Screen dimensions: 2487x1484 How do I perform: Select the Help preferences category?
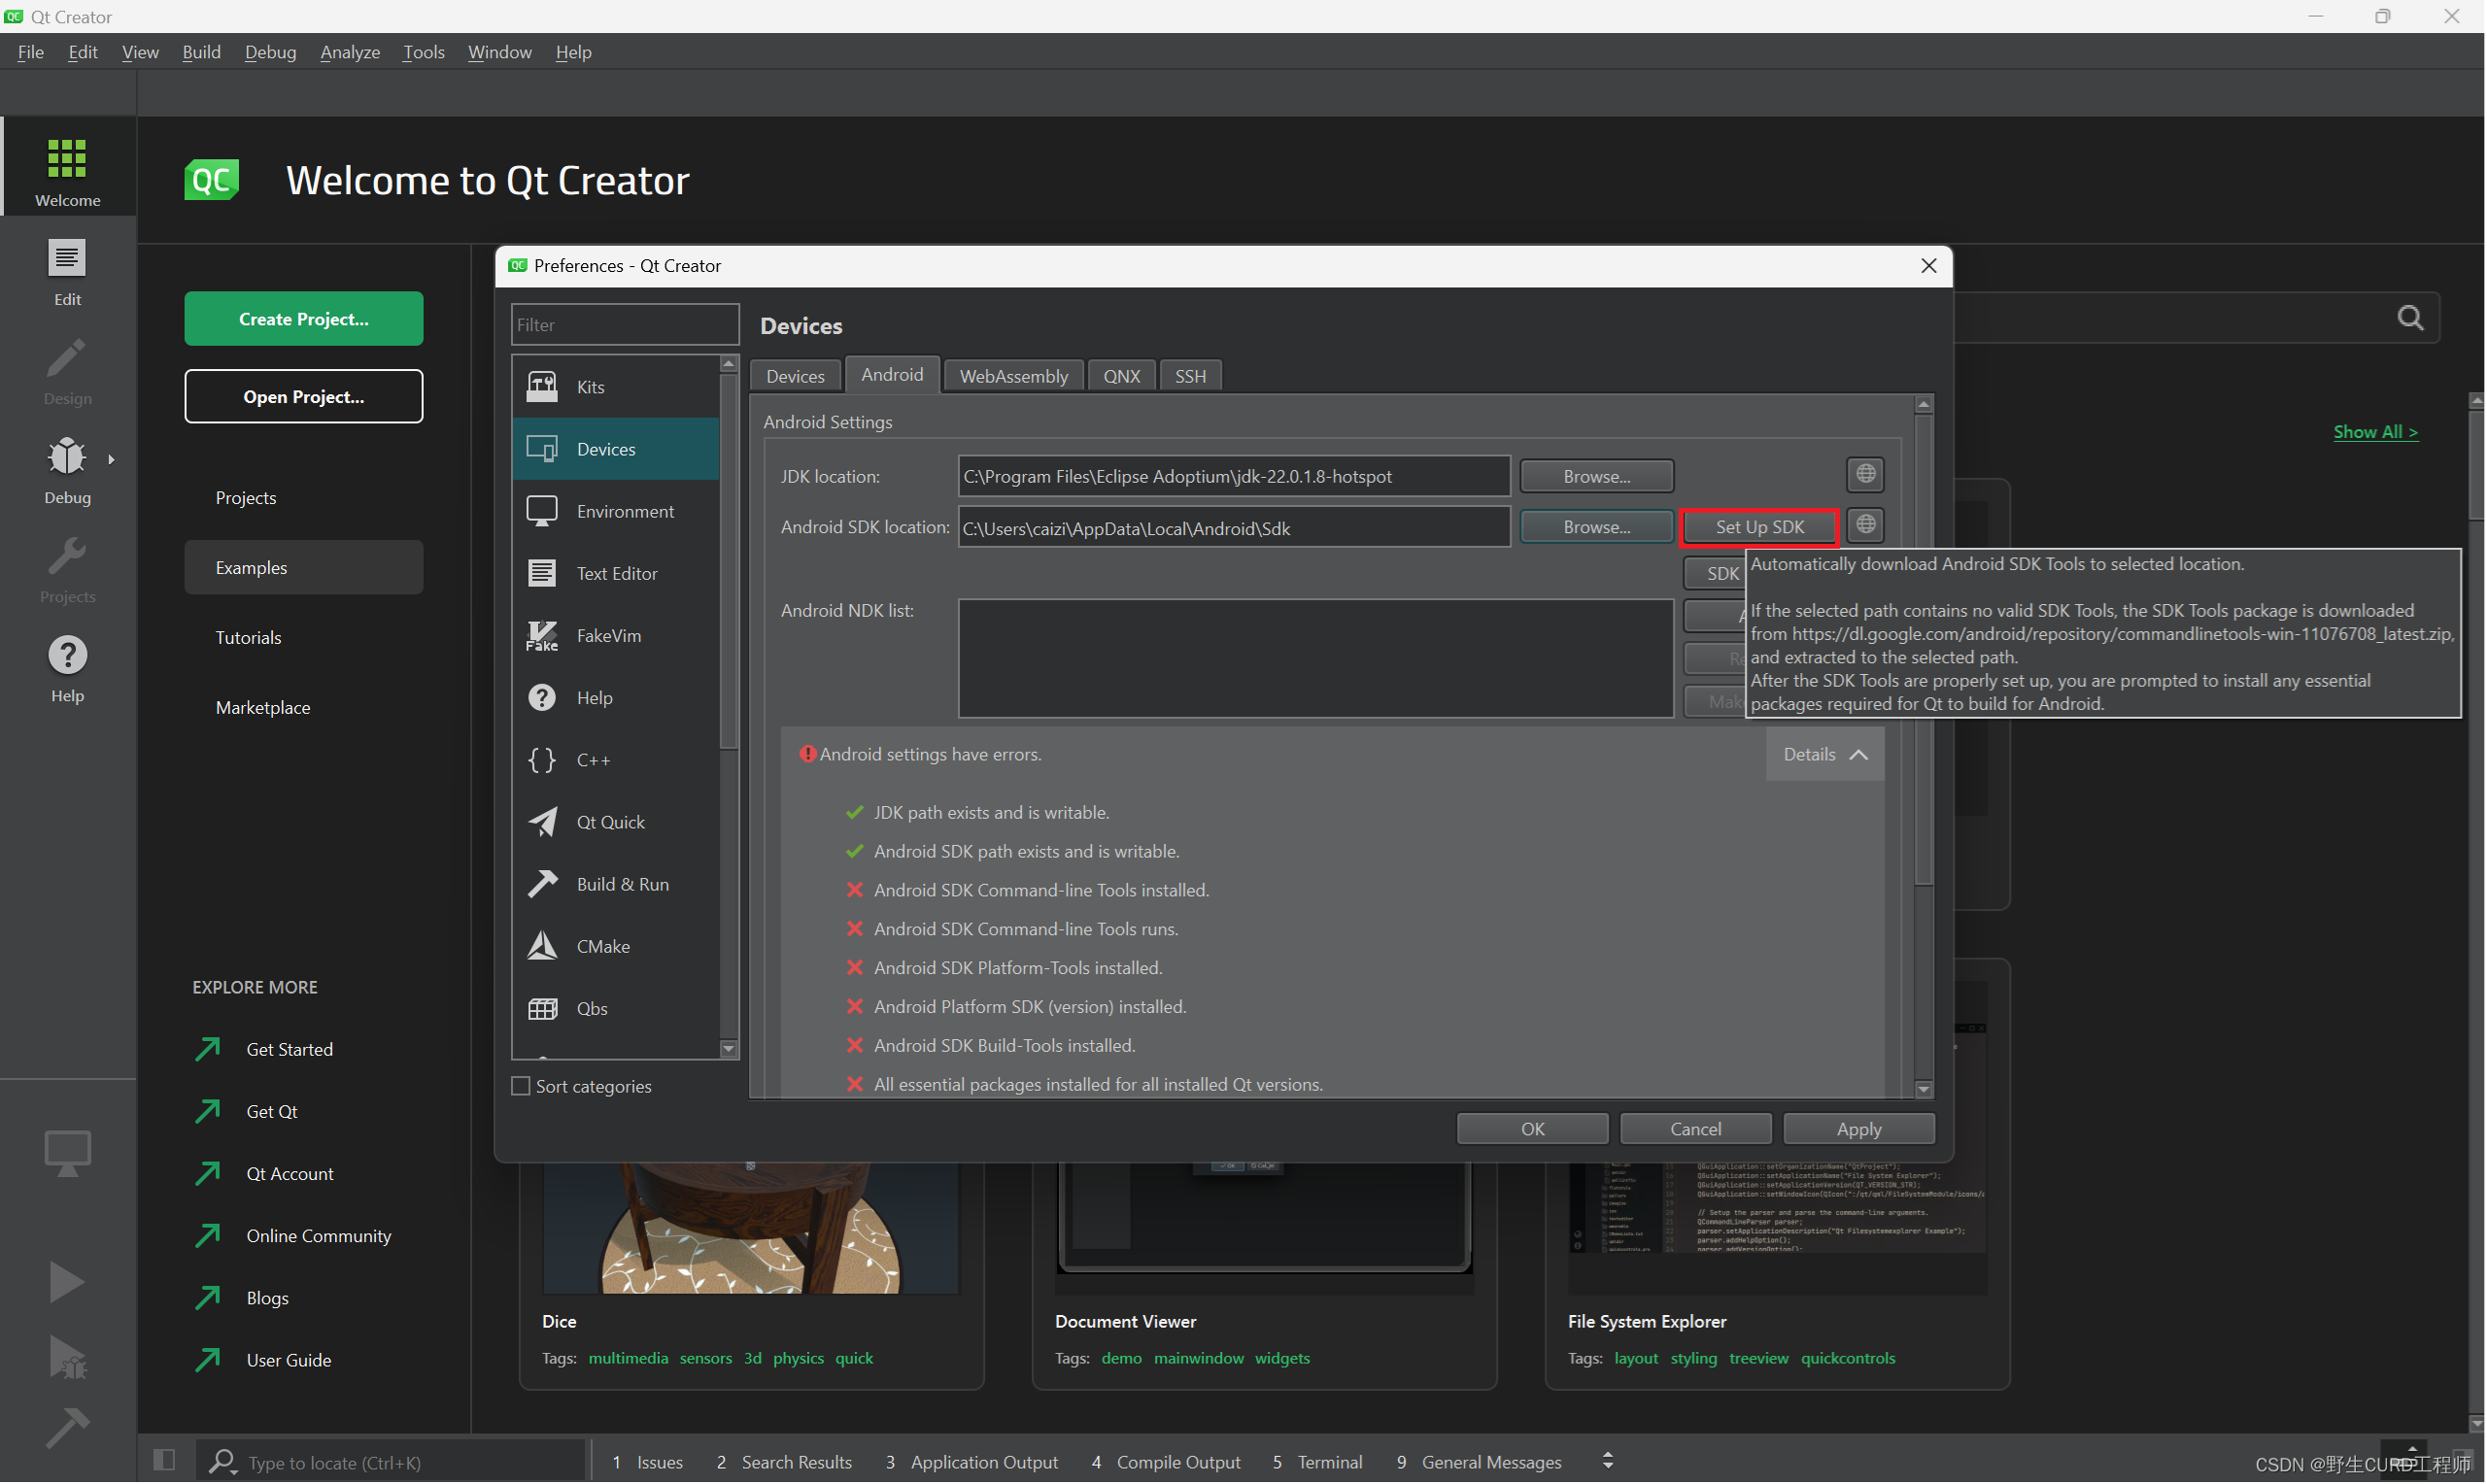click(x=616, y=698)
